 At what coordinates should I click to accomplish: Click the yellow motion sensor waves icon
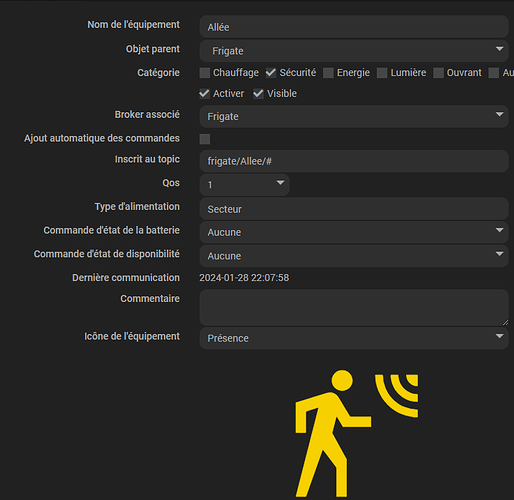(x=396, y=396)
